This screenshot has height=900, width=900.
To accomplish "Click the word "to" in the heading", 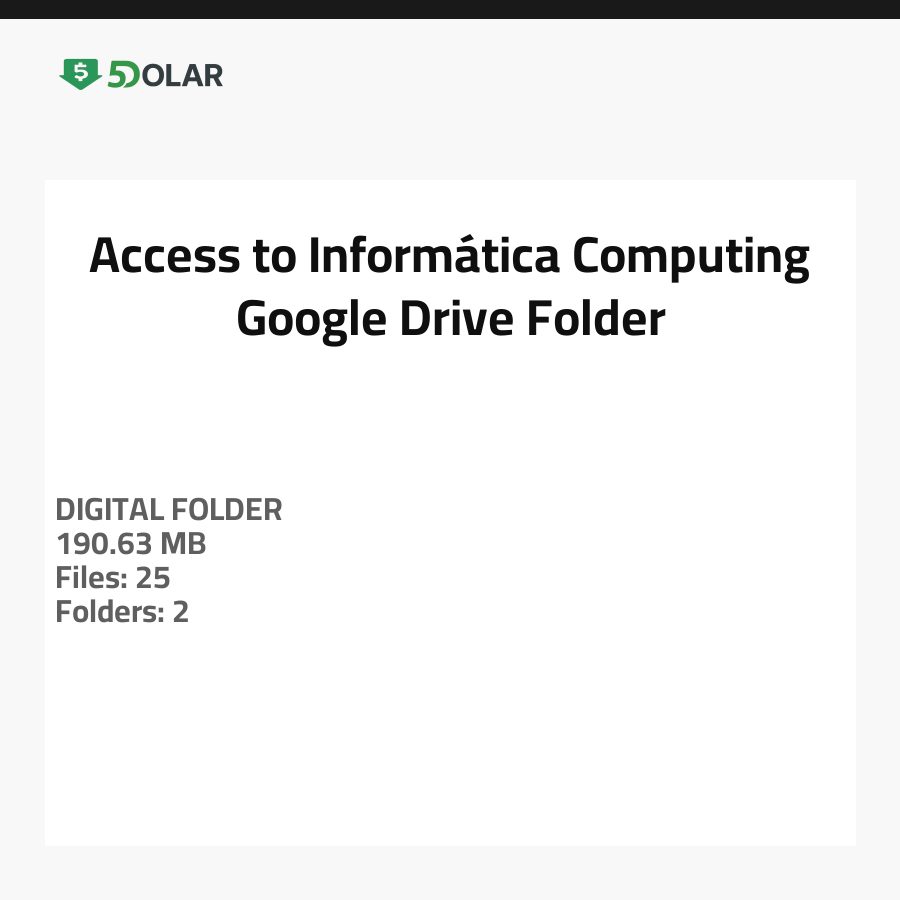I will (x=276, y=257).
